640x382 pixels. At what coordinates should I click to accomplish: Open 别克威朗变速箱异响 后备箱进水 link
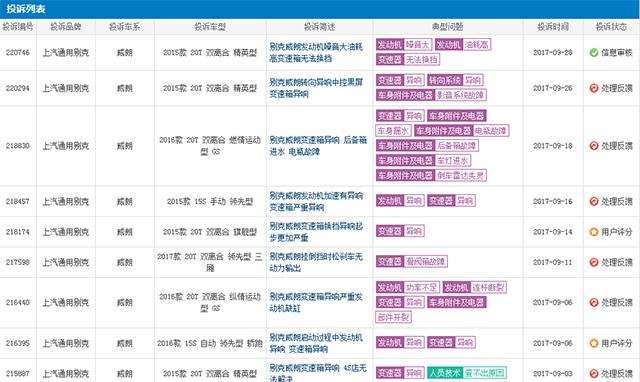tap(318, 146)
